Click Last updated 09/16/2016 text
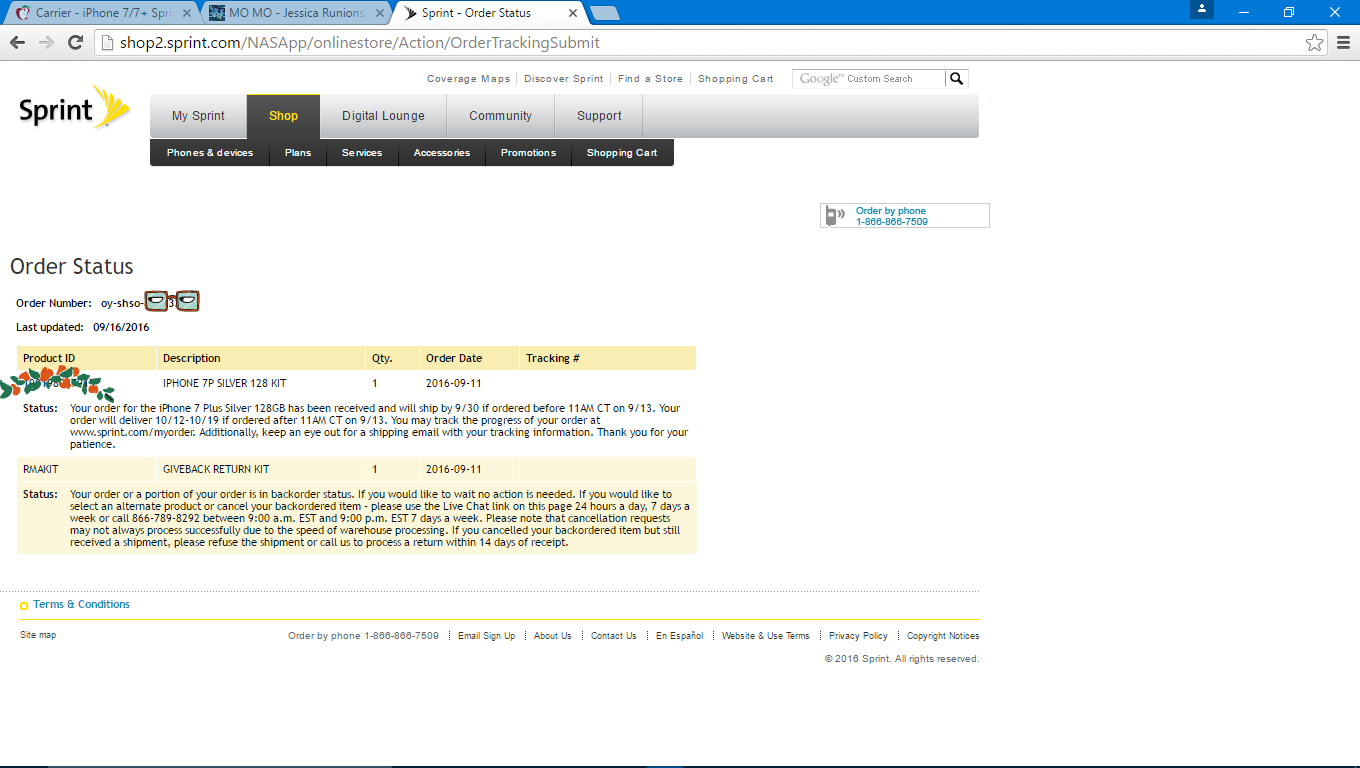Screen dimensions: 1360x768 point(82,327)
